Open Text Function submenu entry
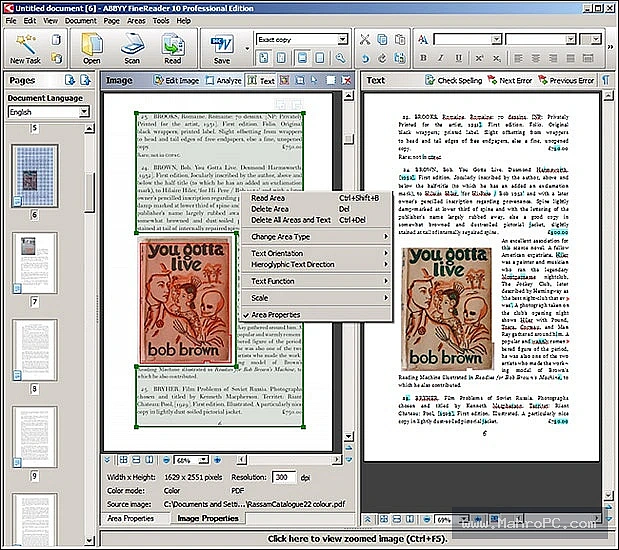The image size is (619, 550). click(317, 282)
